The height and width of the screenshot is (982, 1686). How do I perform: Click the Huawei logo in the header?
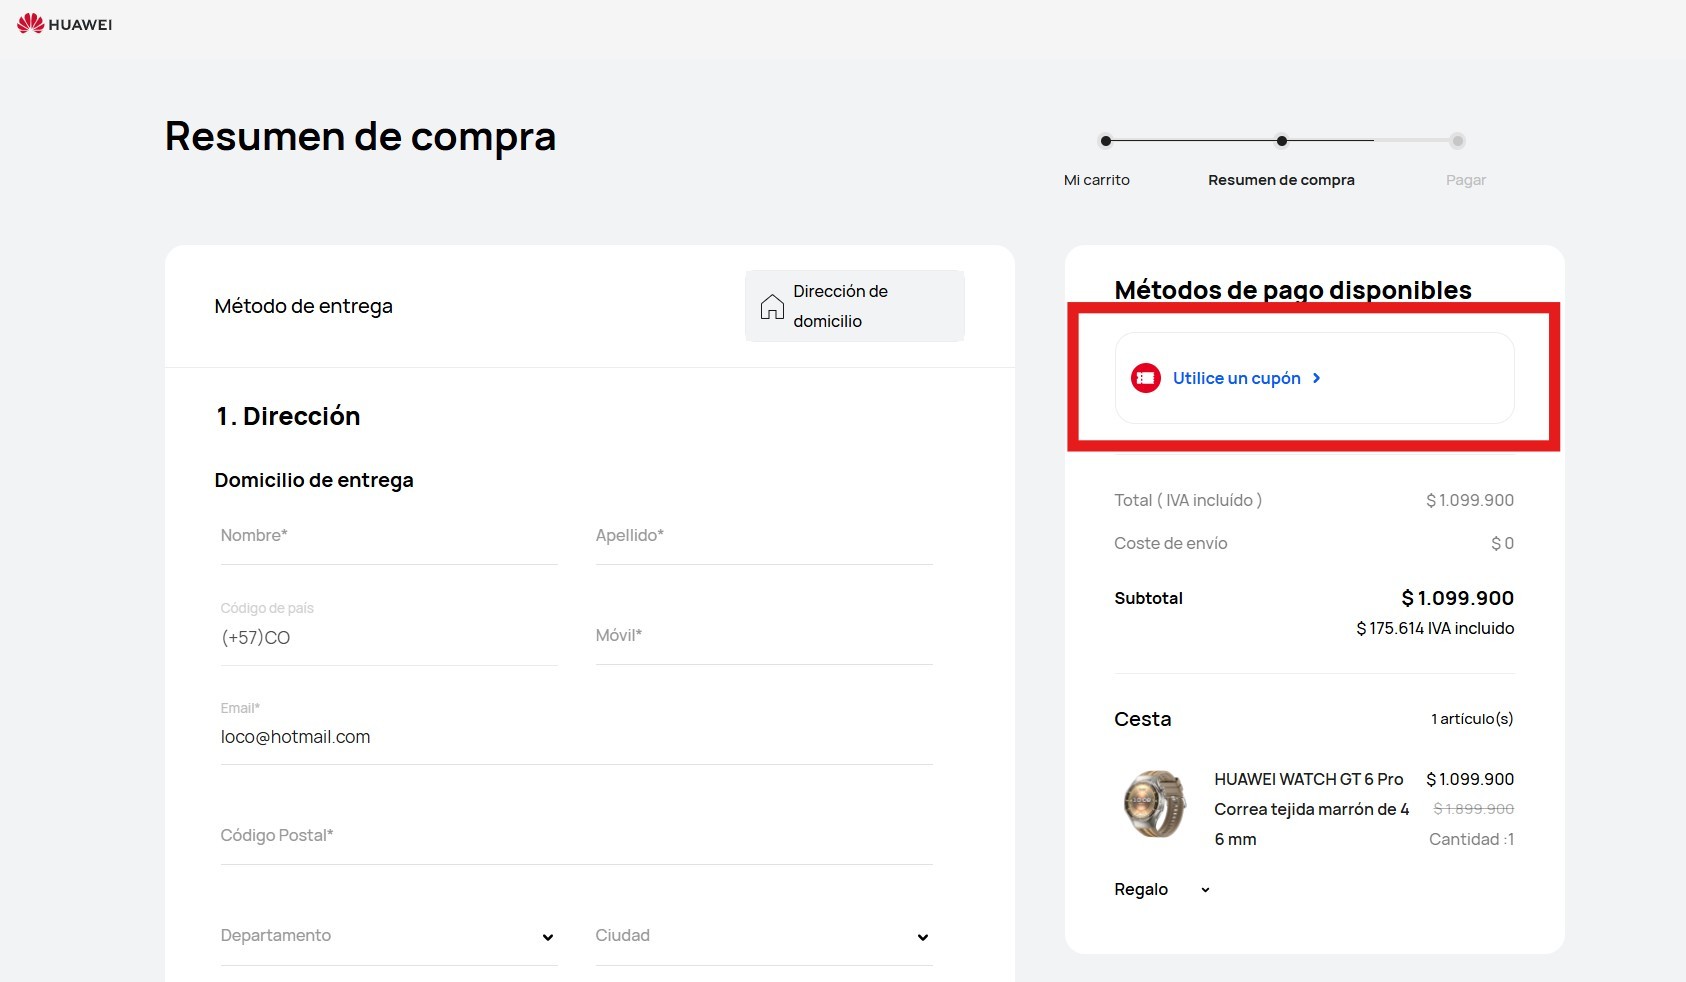point(63,23)
